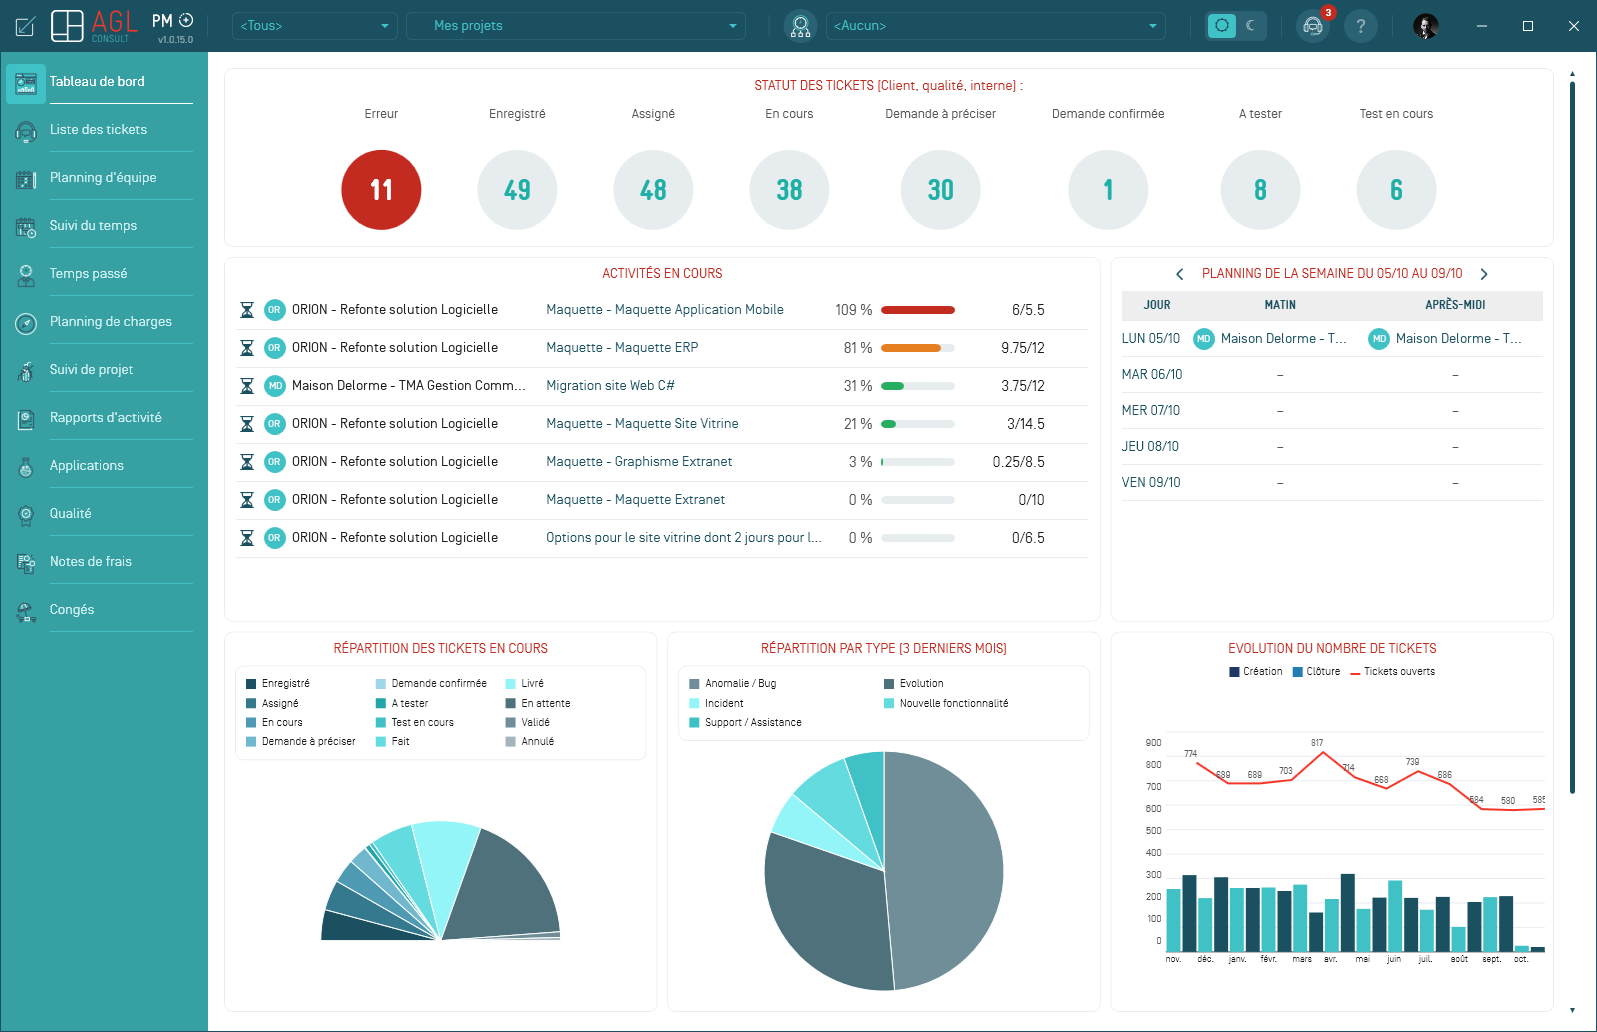Viewport: 1597px width, 1032px height.
Task: Open the Mes projets dropdown
Action: [576, 26]
